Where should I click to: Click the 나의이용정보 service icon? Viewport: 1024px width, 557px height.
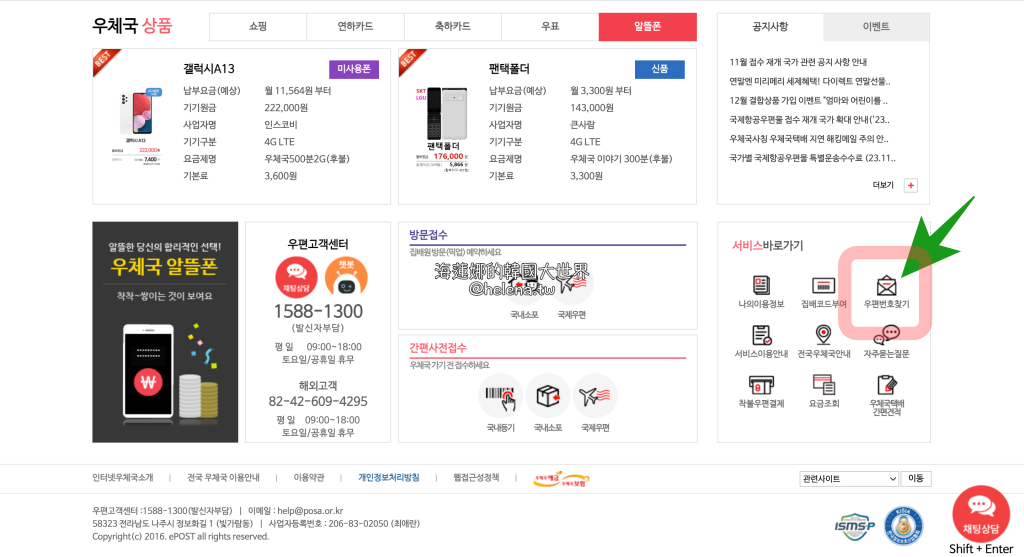pyautogui.click(x=761, y=287)
